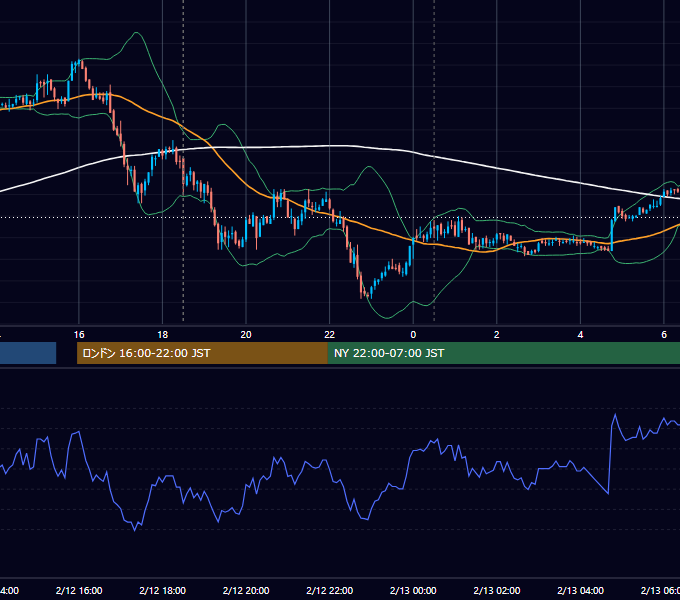Image resolution: width=680 pixels, height=600 pixels.
Task: Click the '20' hour label on the upper axis
Action: (246, 335)
